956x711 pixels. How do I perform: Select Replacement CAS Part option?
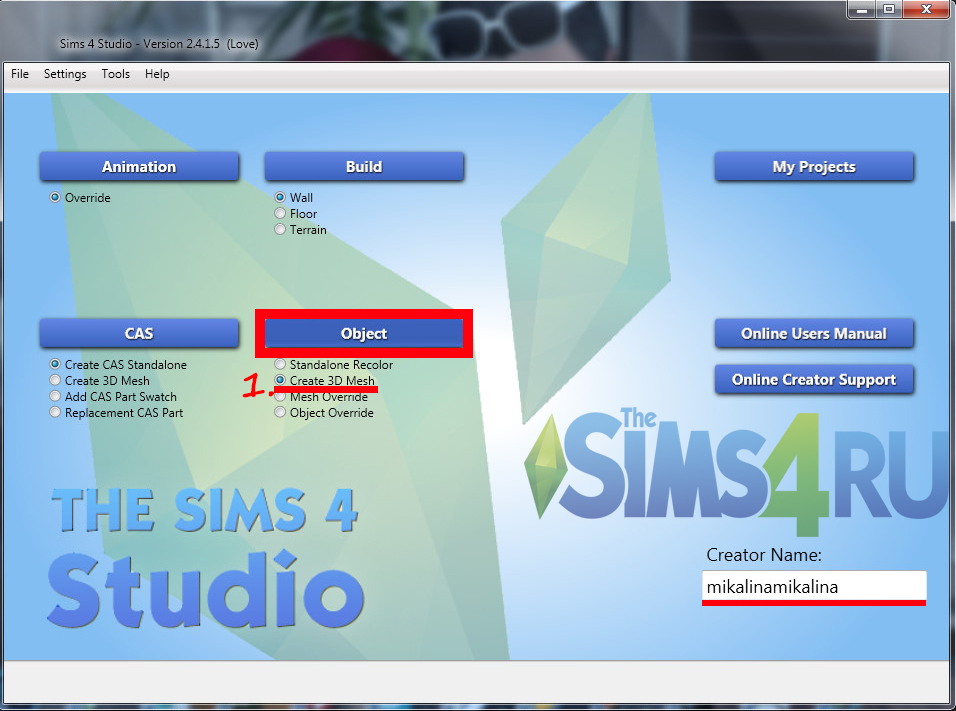click(x=56, y=413)
